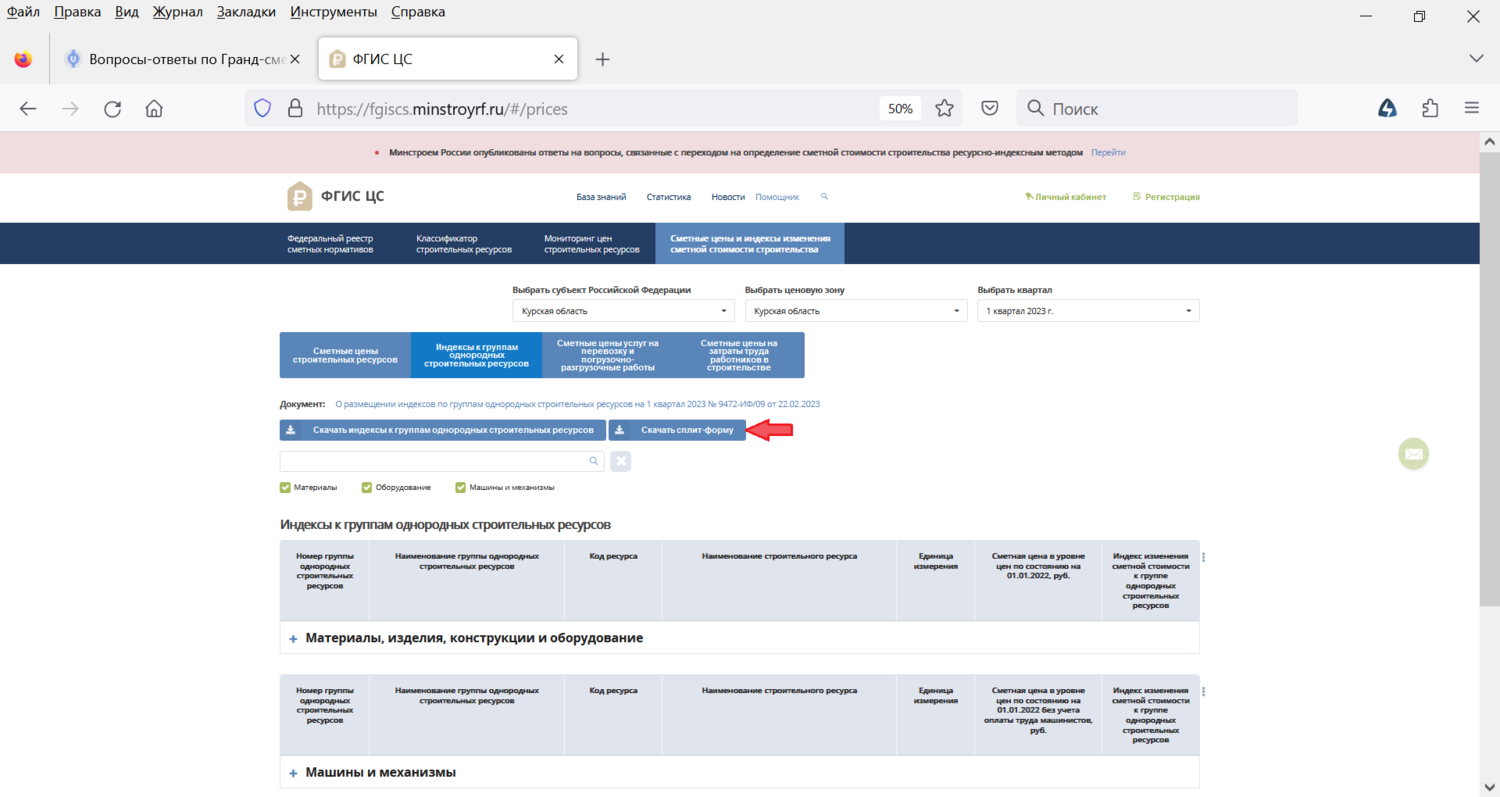Click the Save to Pocket icon
This screenshot has height=797, width=1500.
click(989, 109)
